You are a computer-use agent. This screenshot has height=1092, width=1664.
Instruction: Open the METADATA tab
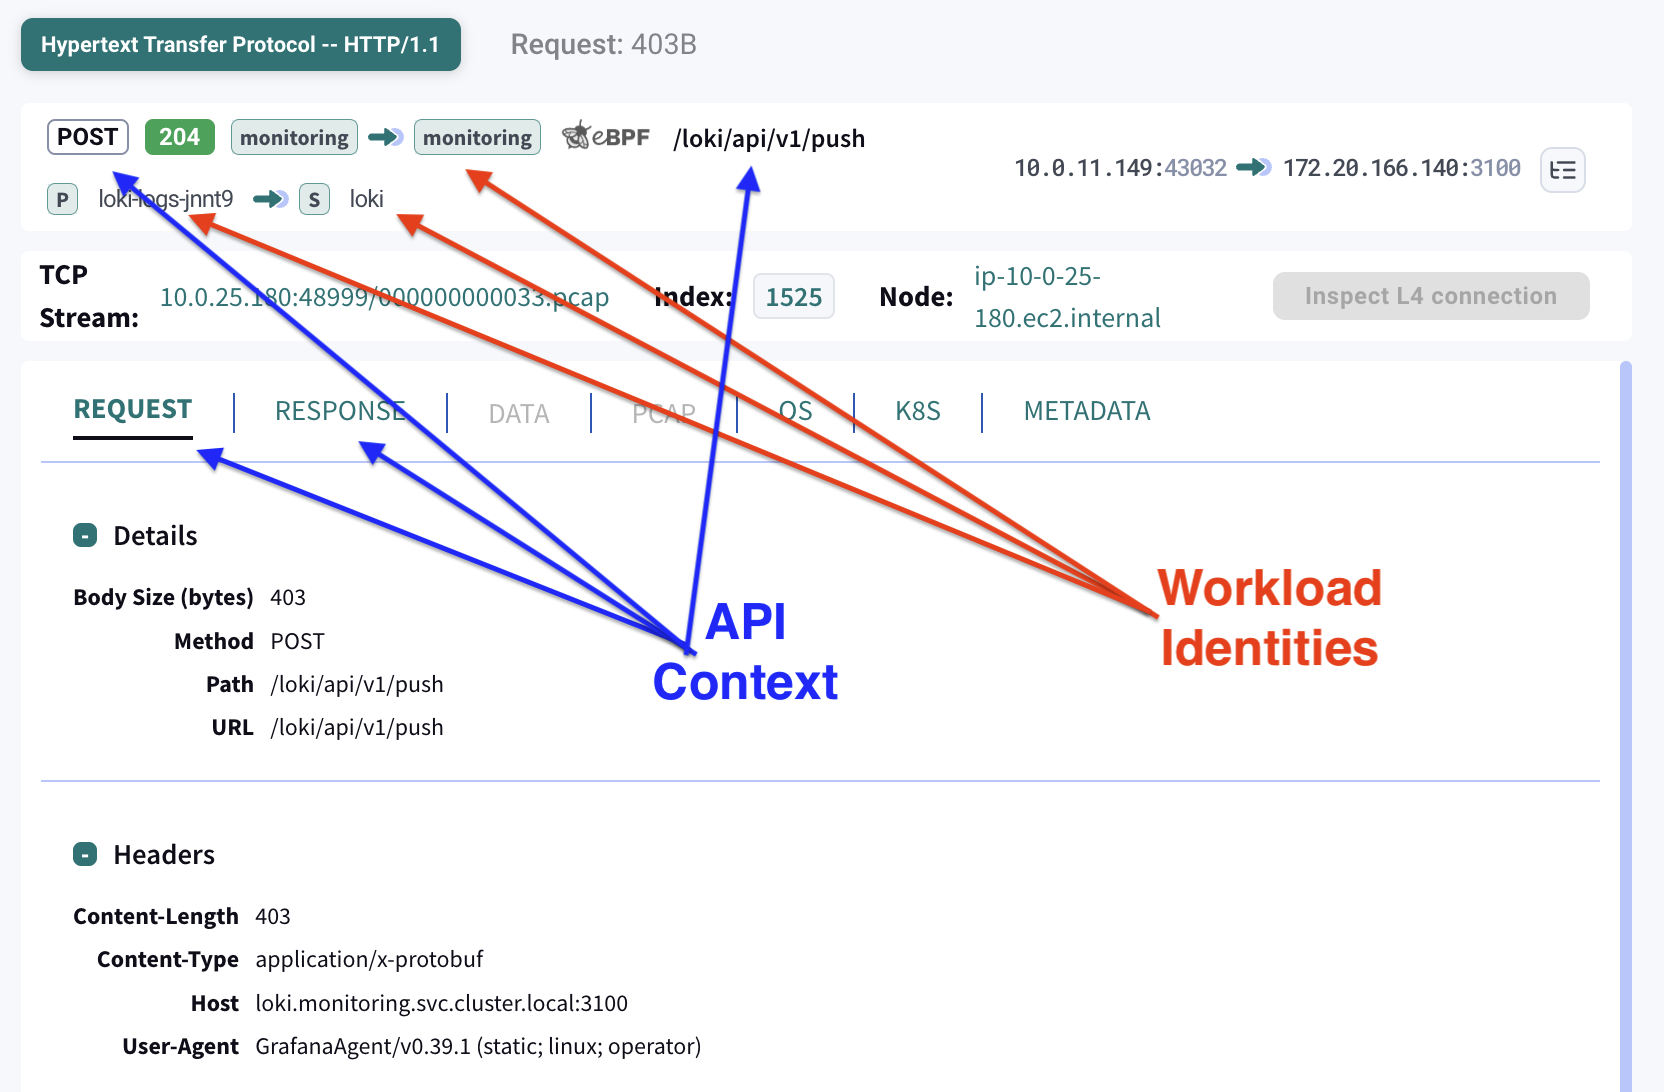tap(1087, 411)
